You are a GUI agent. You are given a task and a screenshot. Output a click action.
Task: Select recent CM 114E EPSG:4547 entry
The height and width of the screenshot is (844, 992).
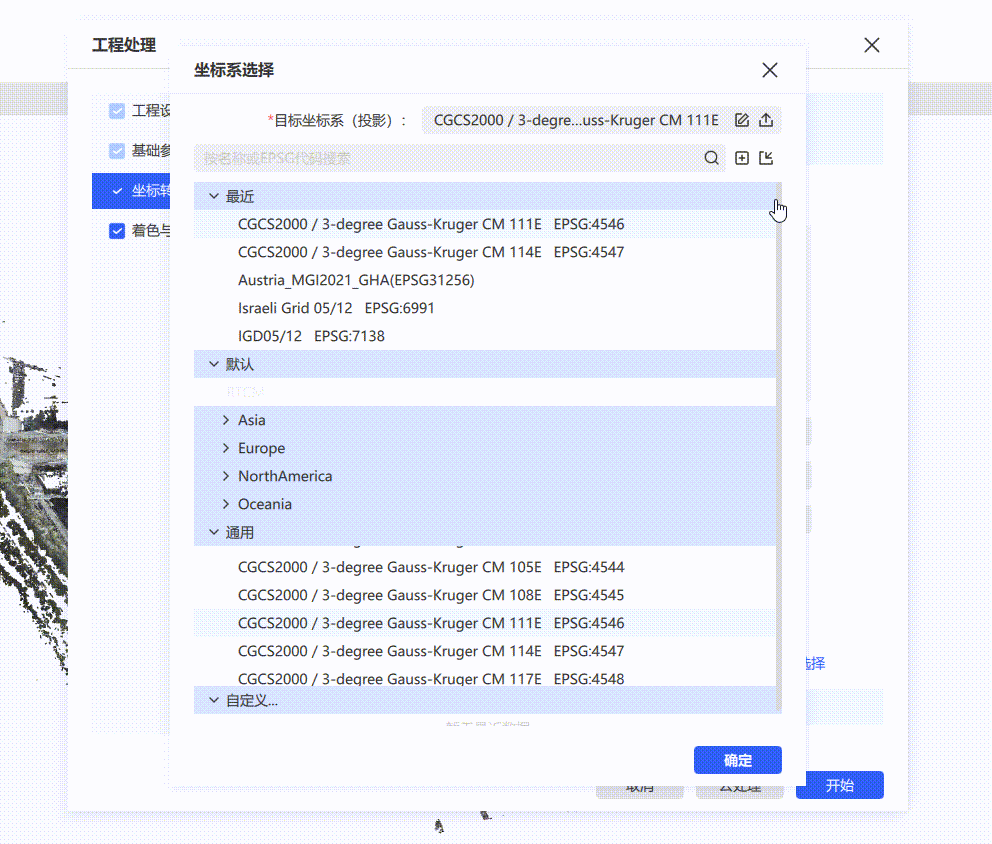(x=485, y=252)
